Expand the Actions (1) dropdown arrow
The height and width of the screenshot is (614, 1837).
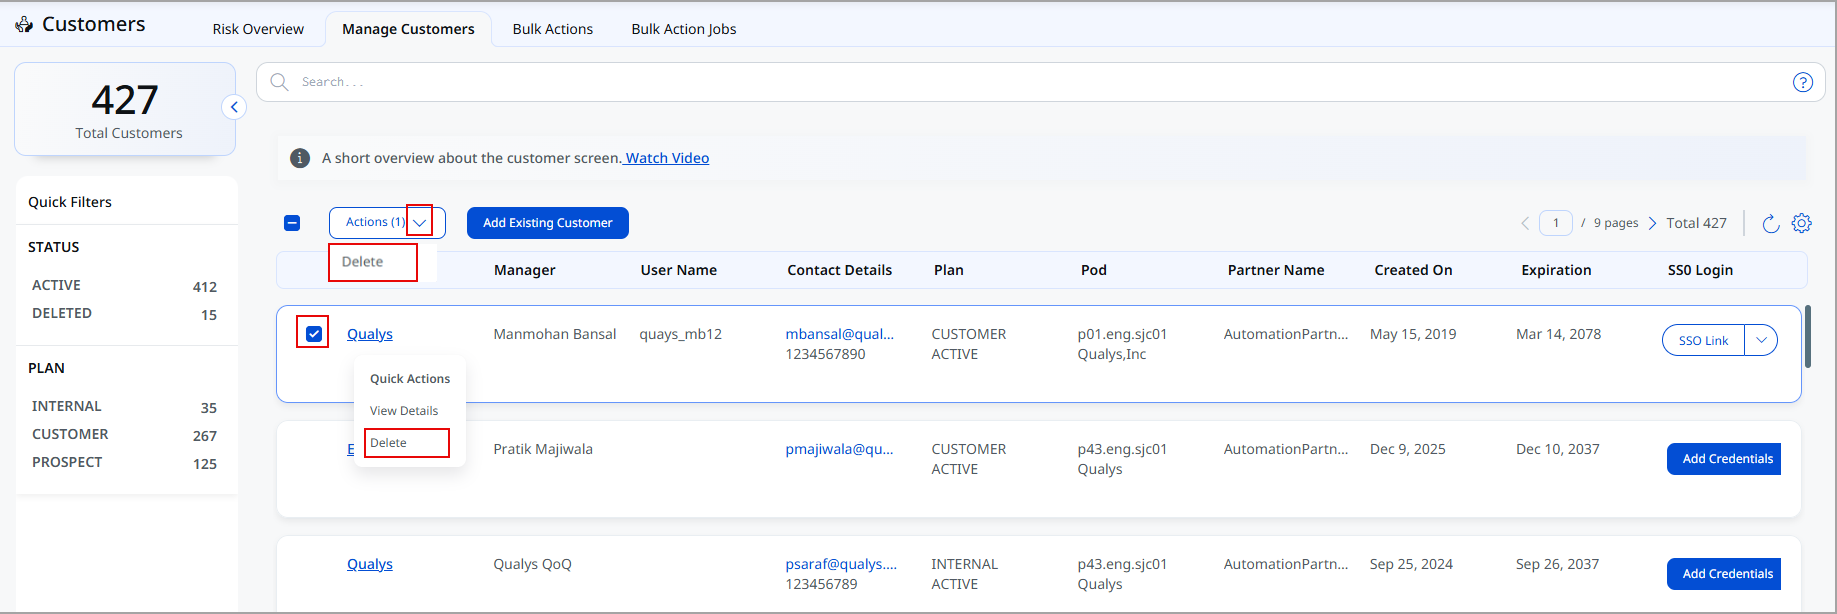(420, 223)
